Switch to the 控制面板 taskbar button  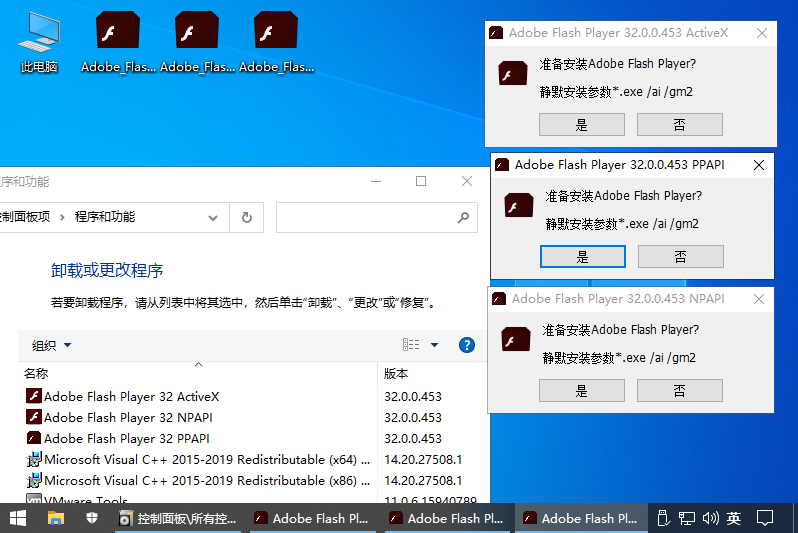[x=178, y=518]
